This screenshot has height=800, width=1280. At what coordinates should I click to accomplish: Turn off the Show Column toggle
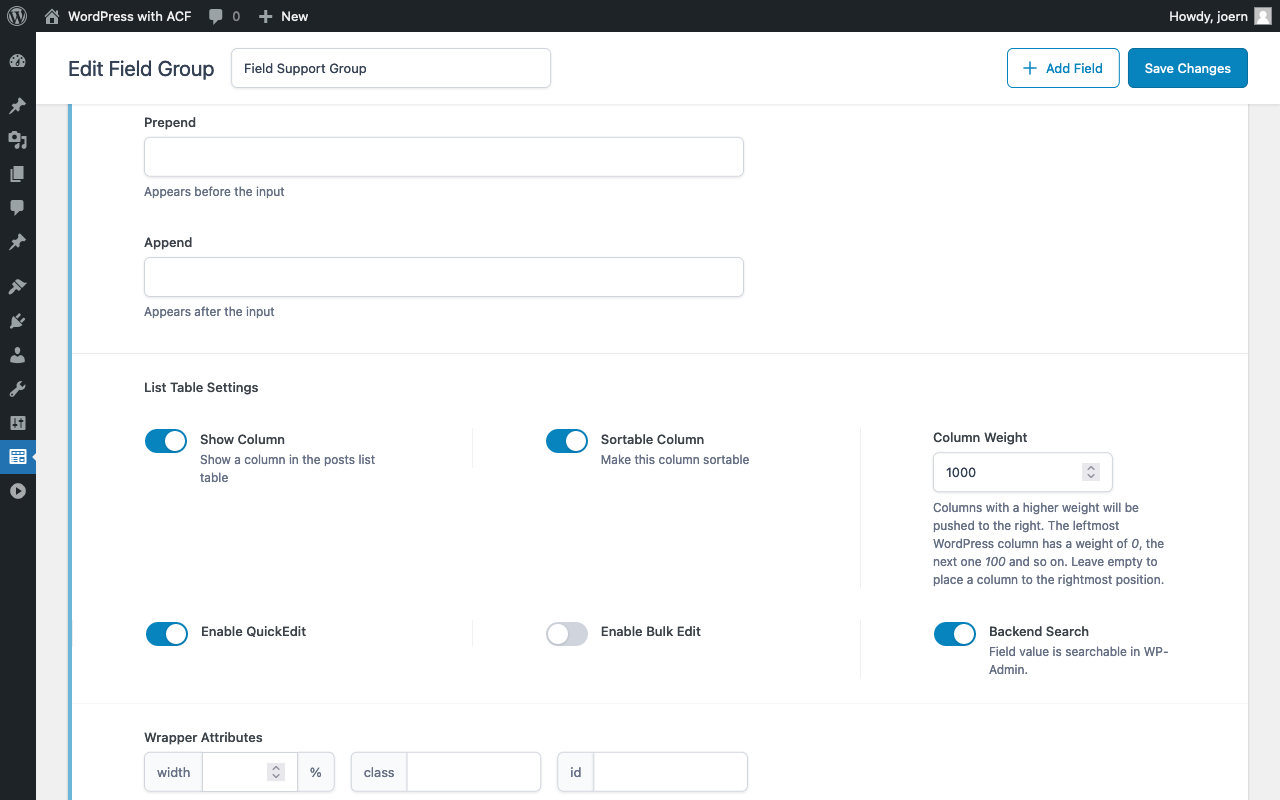coord(166,441)
